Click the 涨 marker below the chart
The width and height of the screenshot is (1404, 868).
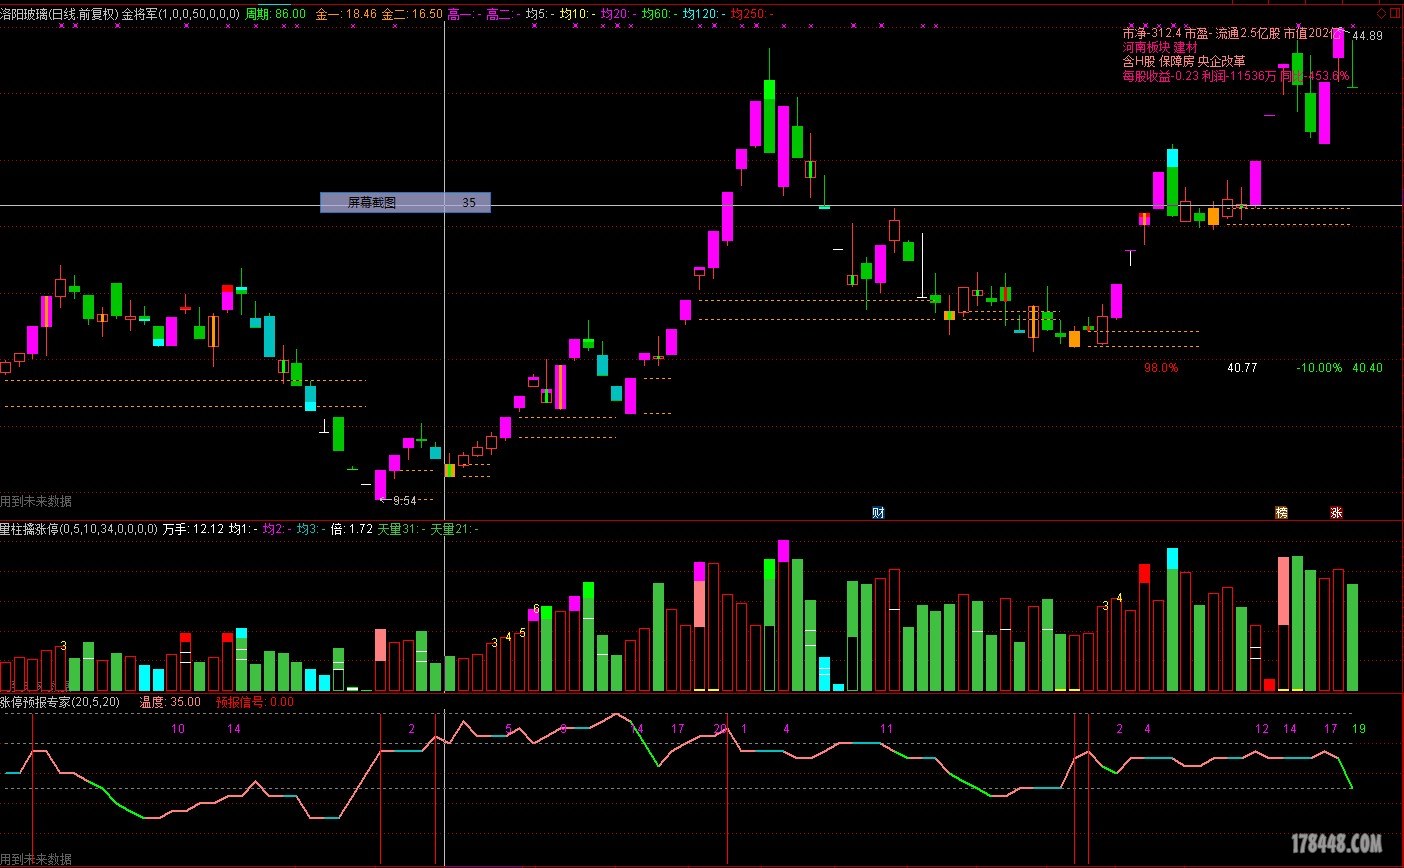1336,513
